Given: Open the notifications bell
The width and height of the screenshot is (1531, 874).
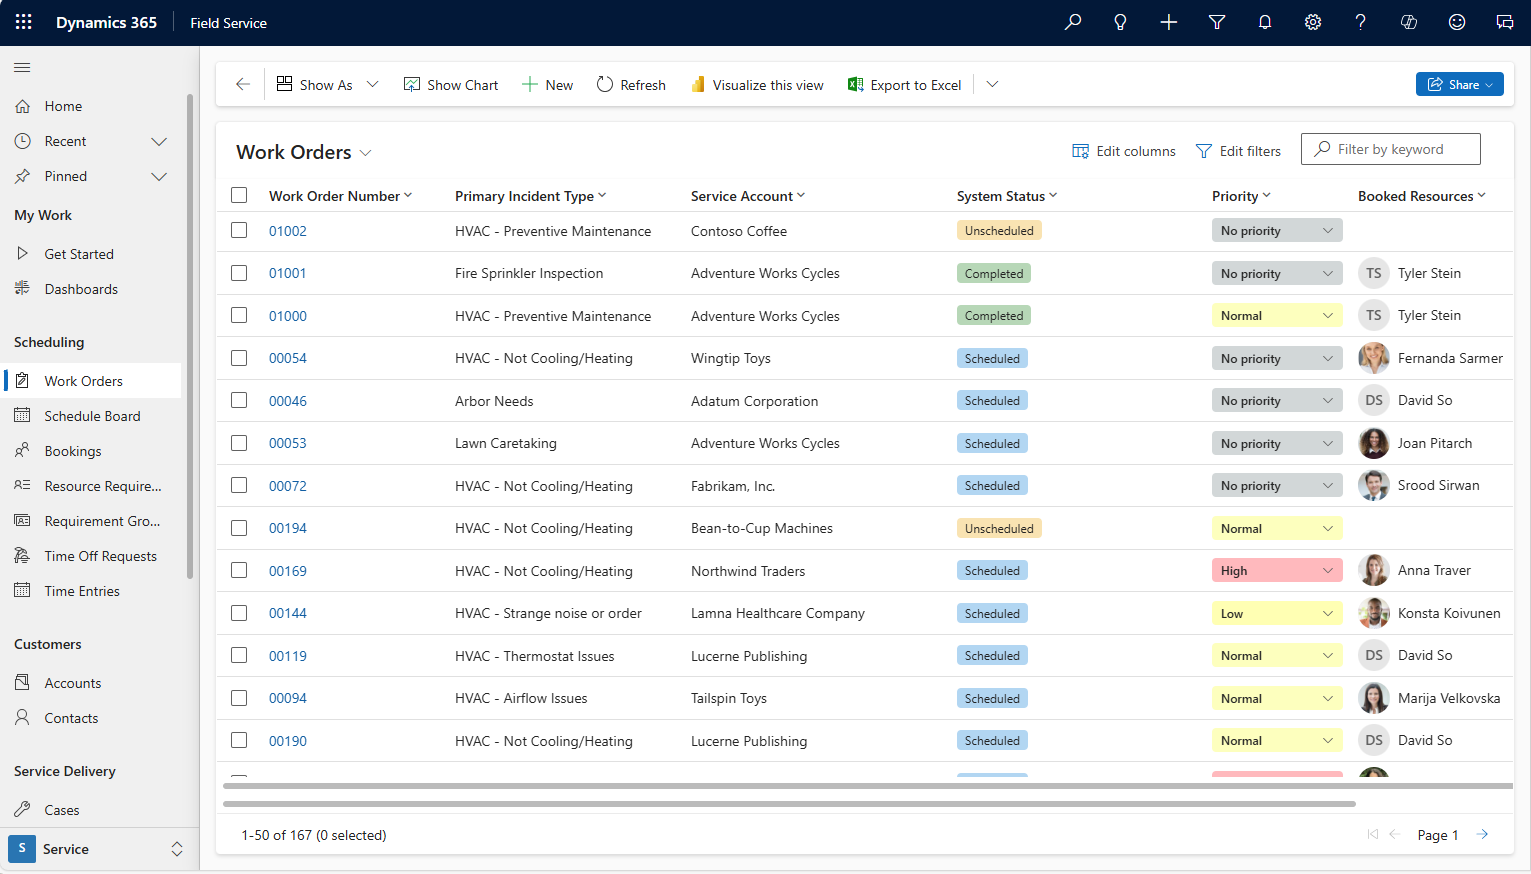Looking at the screenshot, I should (x=1265, y=21).
